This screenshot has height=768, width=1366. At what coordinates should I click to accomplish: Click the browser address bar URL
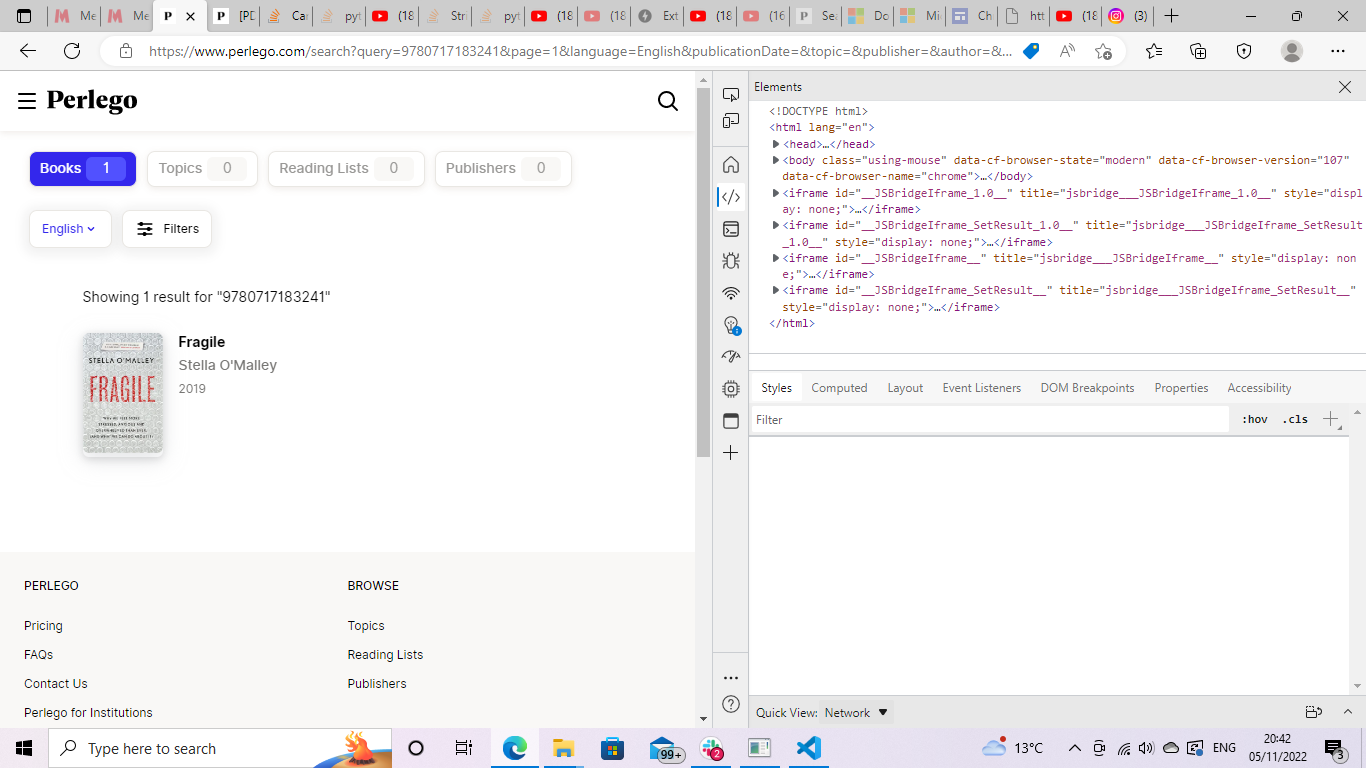580,51
